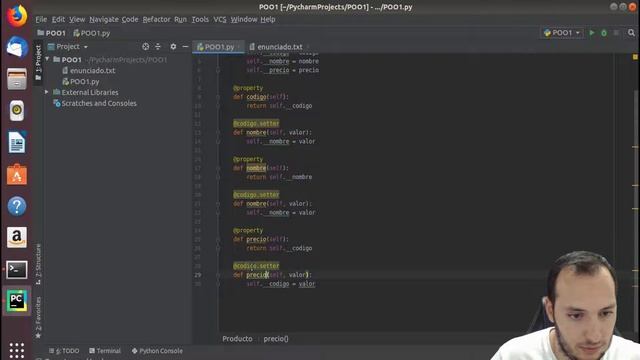Image resolution: width=640 pixels, height=360 pixels.
Task: Open the Structure side tool tab
Action: click(x=38, y=264)
